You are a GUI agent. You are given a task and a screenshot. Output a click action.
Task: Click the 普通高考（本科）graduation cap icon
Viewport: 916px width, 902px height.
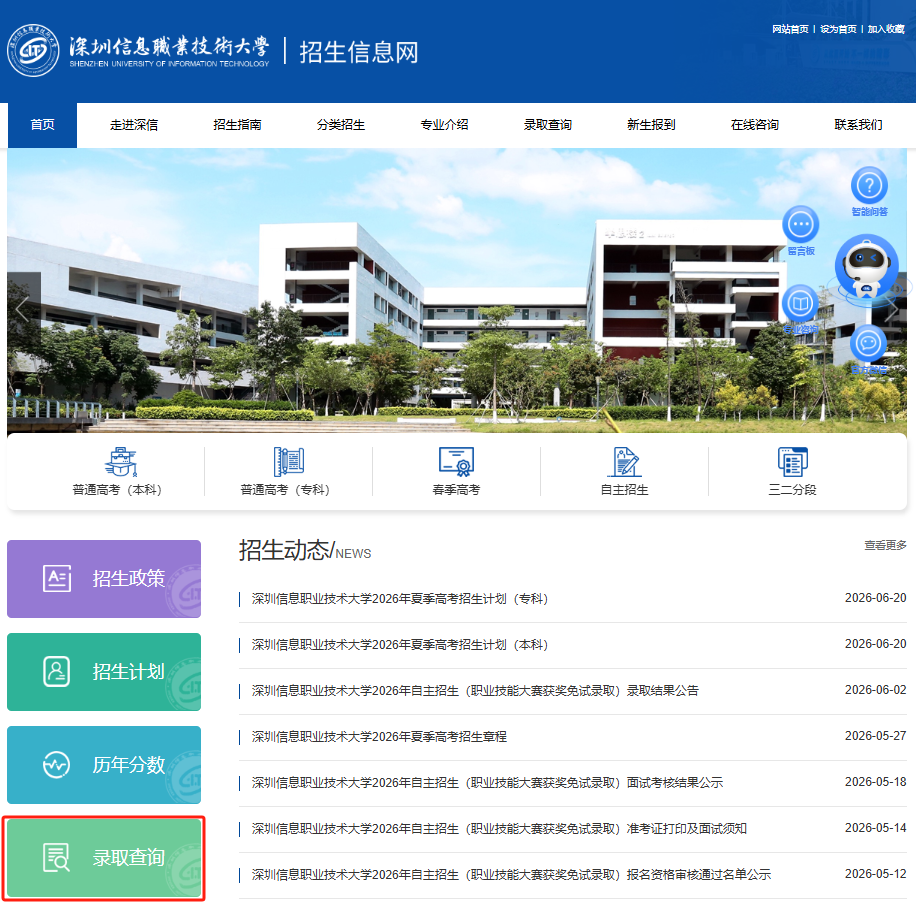pyautogui.click(x=121, y=462)
